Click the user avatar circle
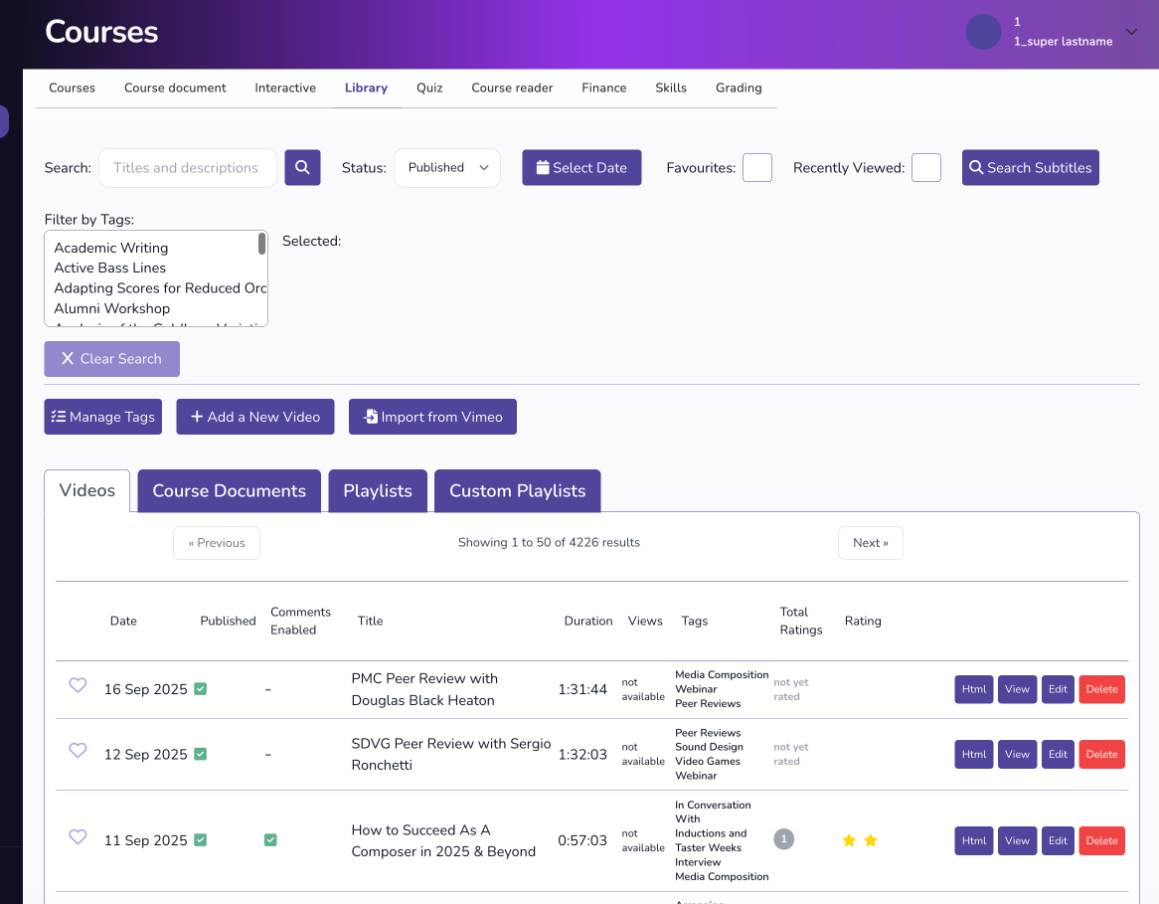This screenshot has height=904, width=1159. click(983, 32)
